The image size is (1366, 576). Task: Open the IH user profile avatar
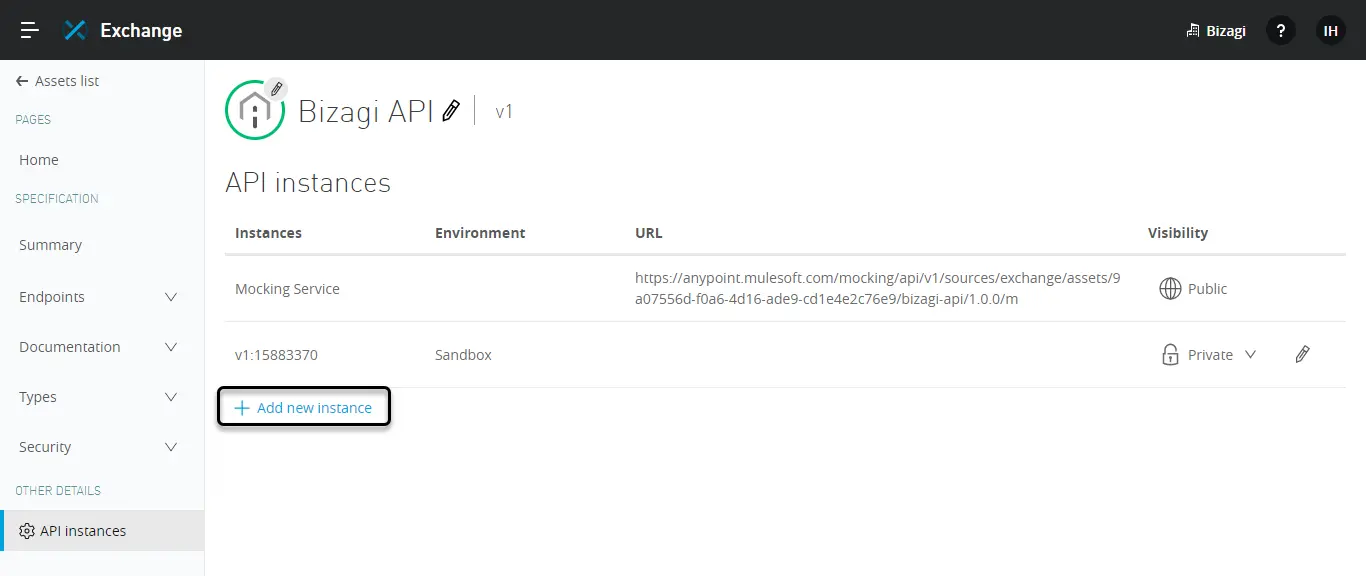click(x=1331, y=30)
